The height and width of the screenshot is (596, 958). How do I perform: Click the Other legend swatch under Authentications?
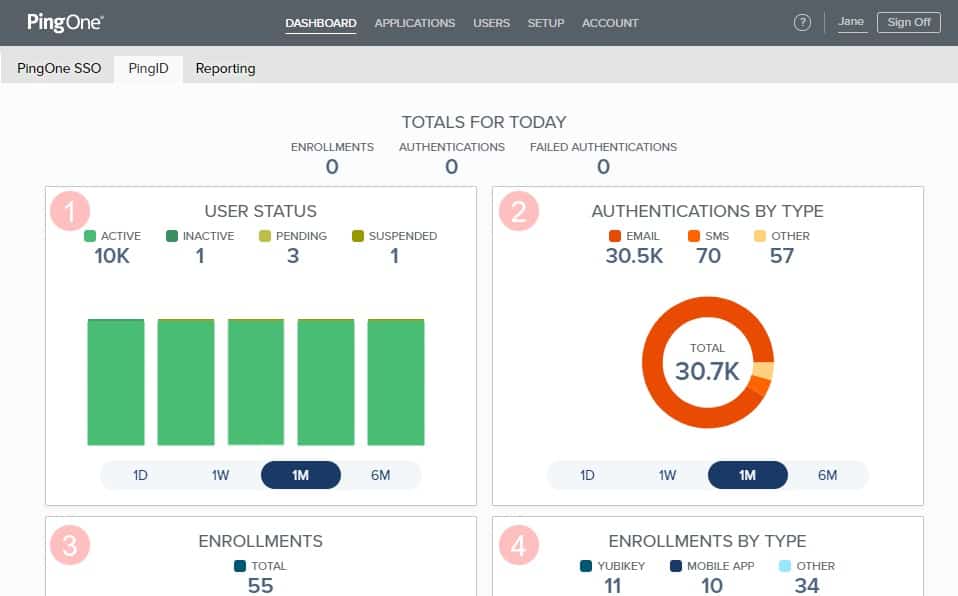click(760, 236)
